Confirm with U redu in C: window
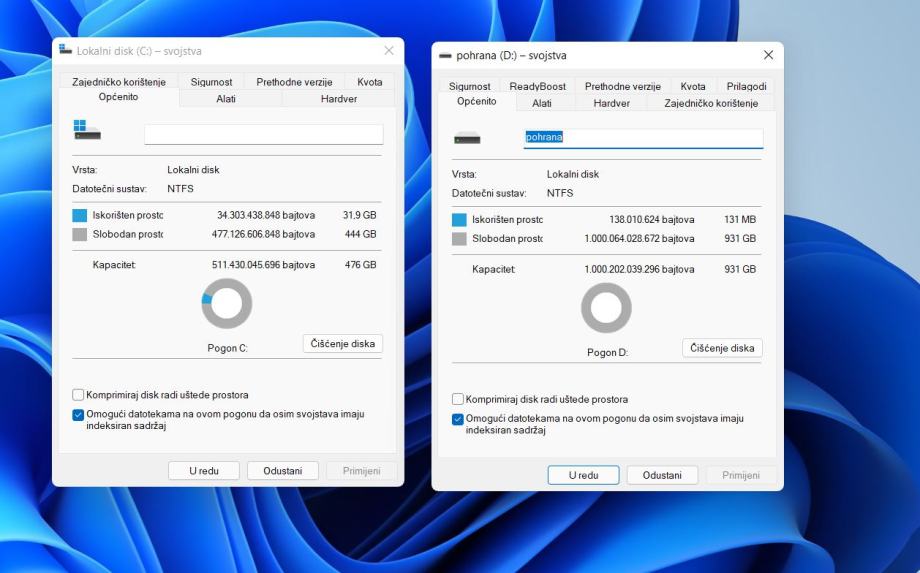 (204, 471)
